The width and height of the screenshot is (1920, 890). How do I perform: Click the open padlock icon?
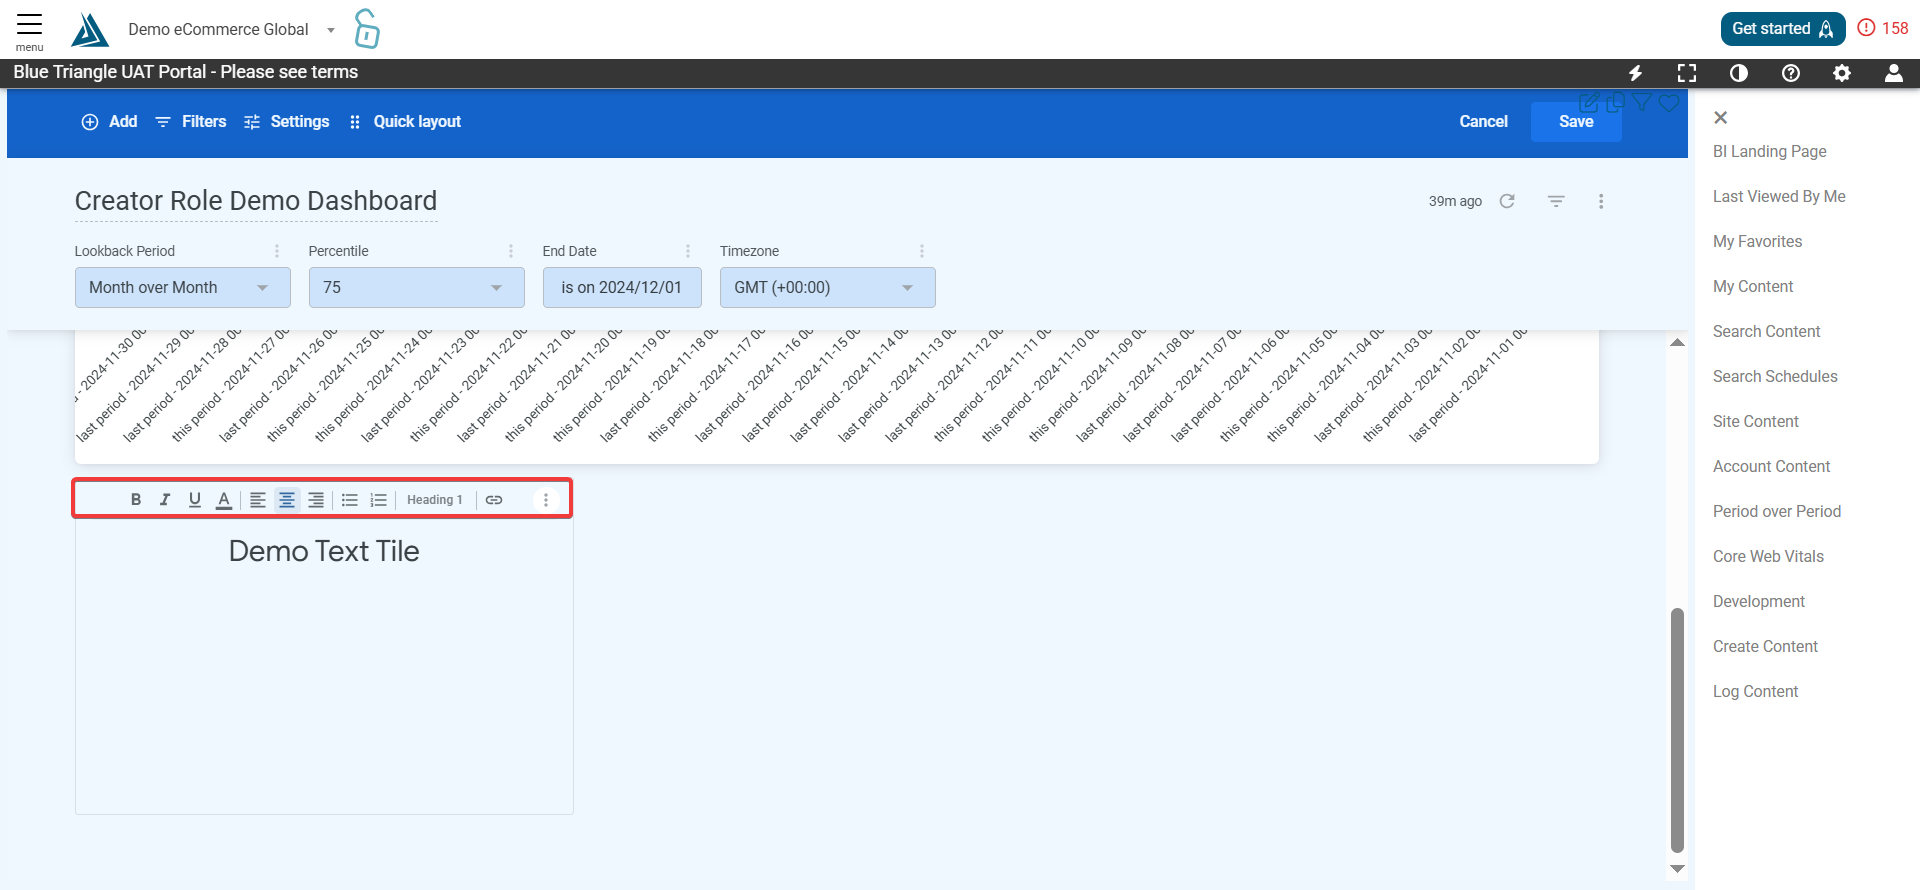pos(367,29)
